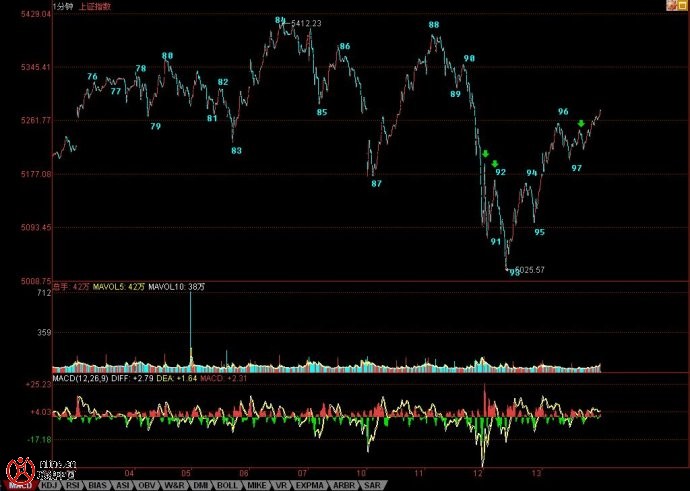Open the EXPMA indicator tab
The height and width of the screenshot is (491, 690).
(309, 485)
